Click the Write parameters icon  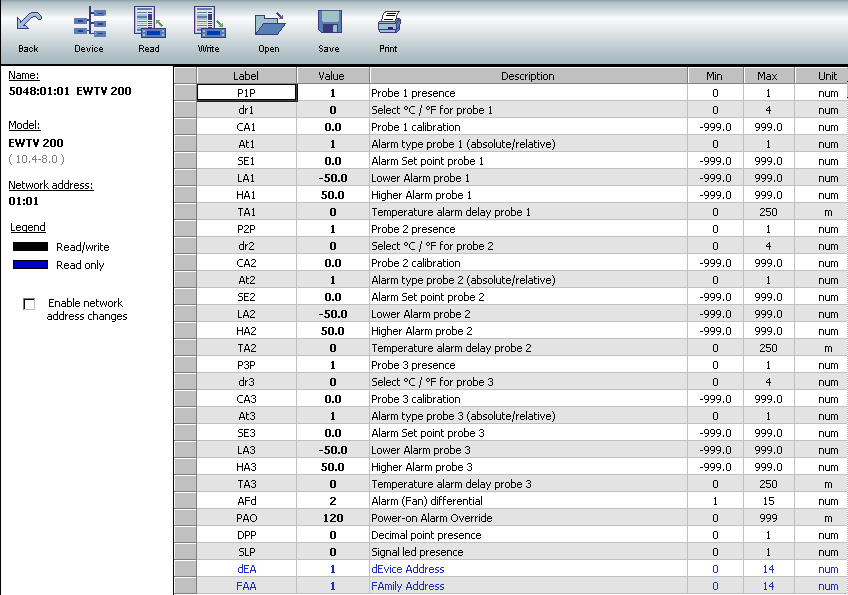[x=209, y=23]
